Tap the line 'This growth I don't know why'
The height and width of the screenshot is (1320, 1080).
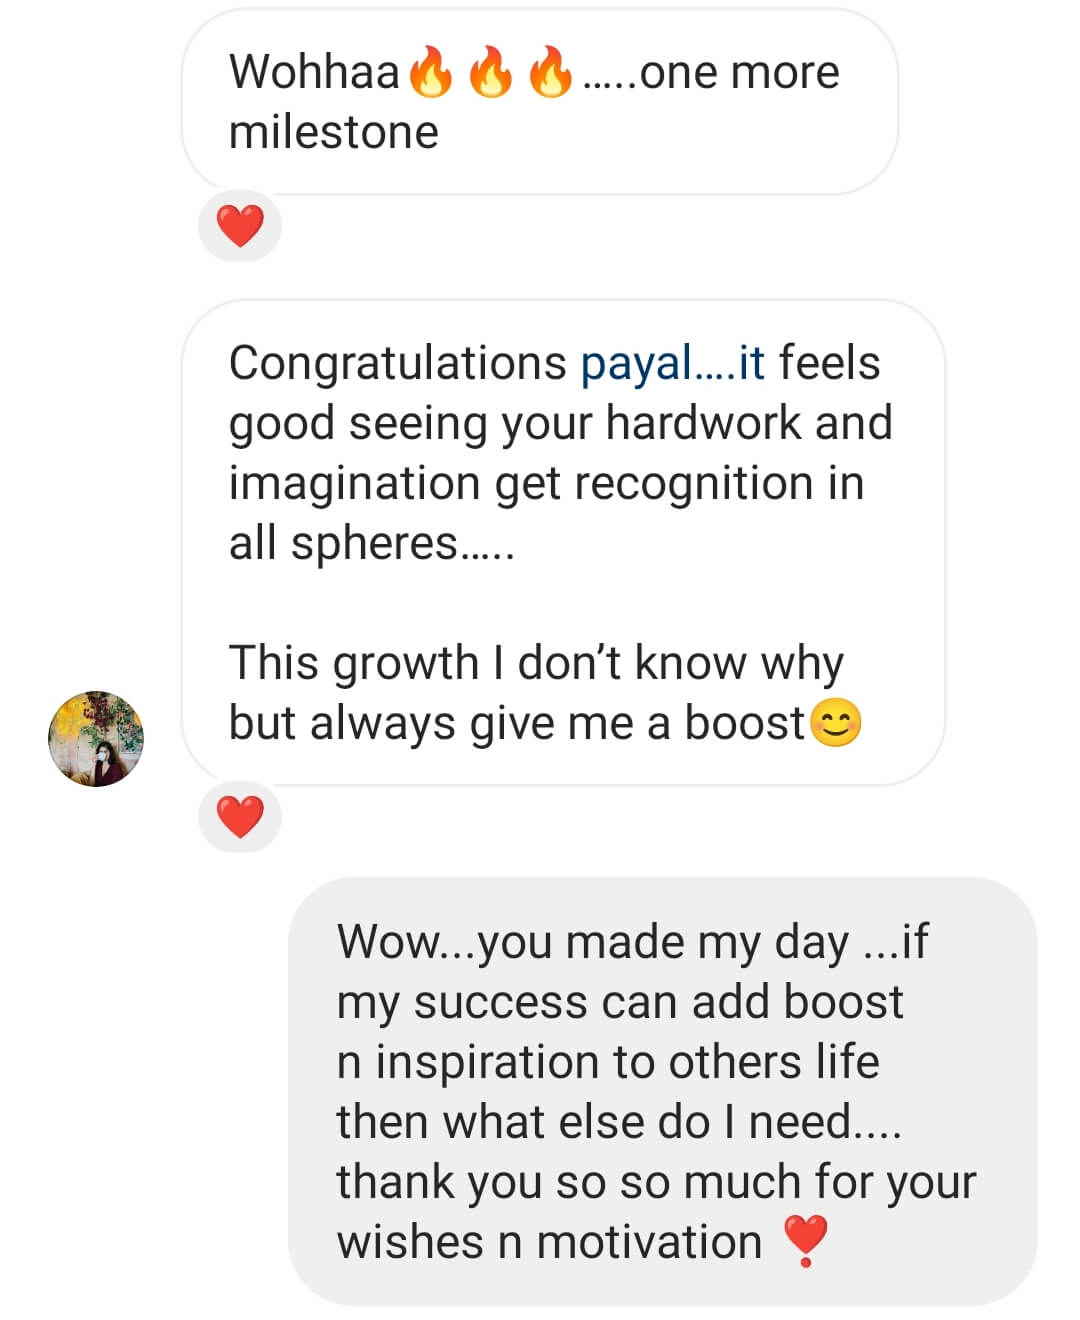click(536, 664)
